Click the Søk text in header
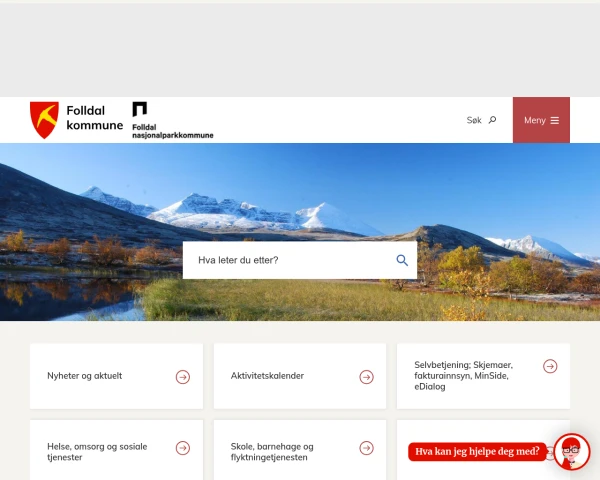600x480 pixels. point(474,120)
